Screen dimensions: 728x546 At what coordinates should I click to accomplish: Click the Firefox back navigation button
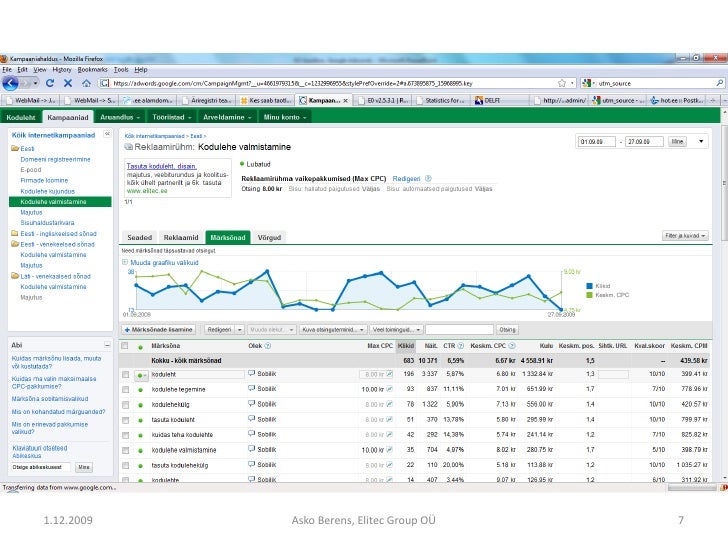12,85
